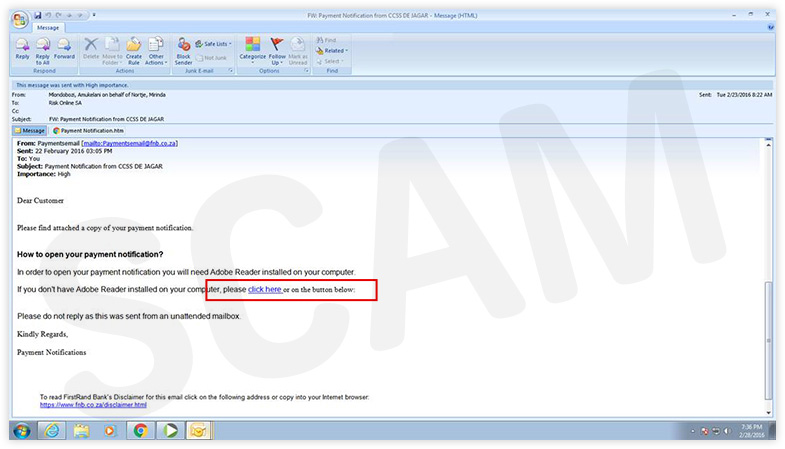This screenshot has width=785, height=449.
Task: Expand the Related dropdown in Find group
Action: click(333, 50)
